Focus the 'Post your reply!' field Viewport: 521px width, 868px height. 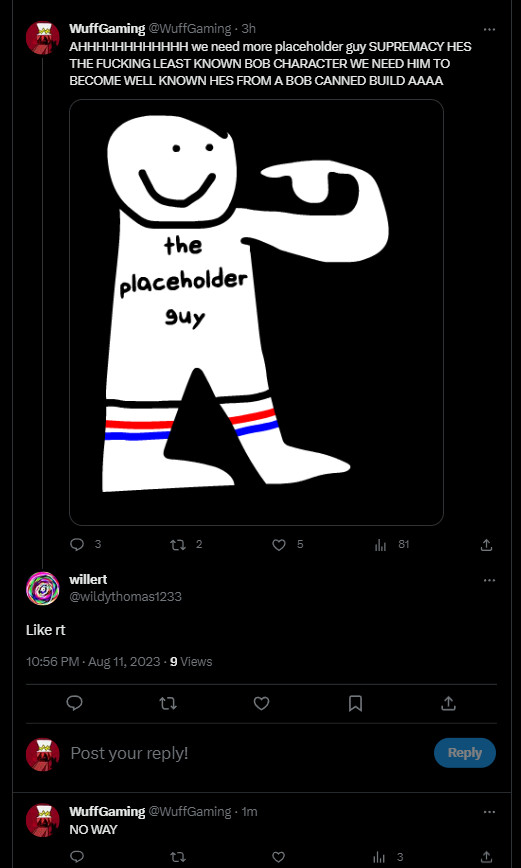(x=244, y=753)
